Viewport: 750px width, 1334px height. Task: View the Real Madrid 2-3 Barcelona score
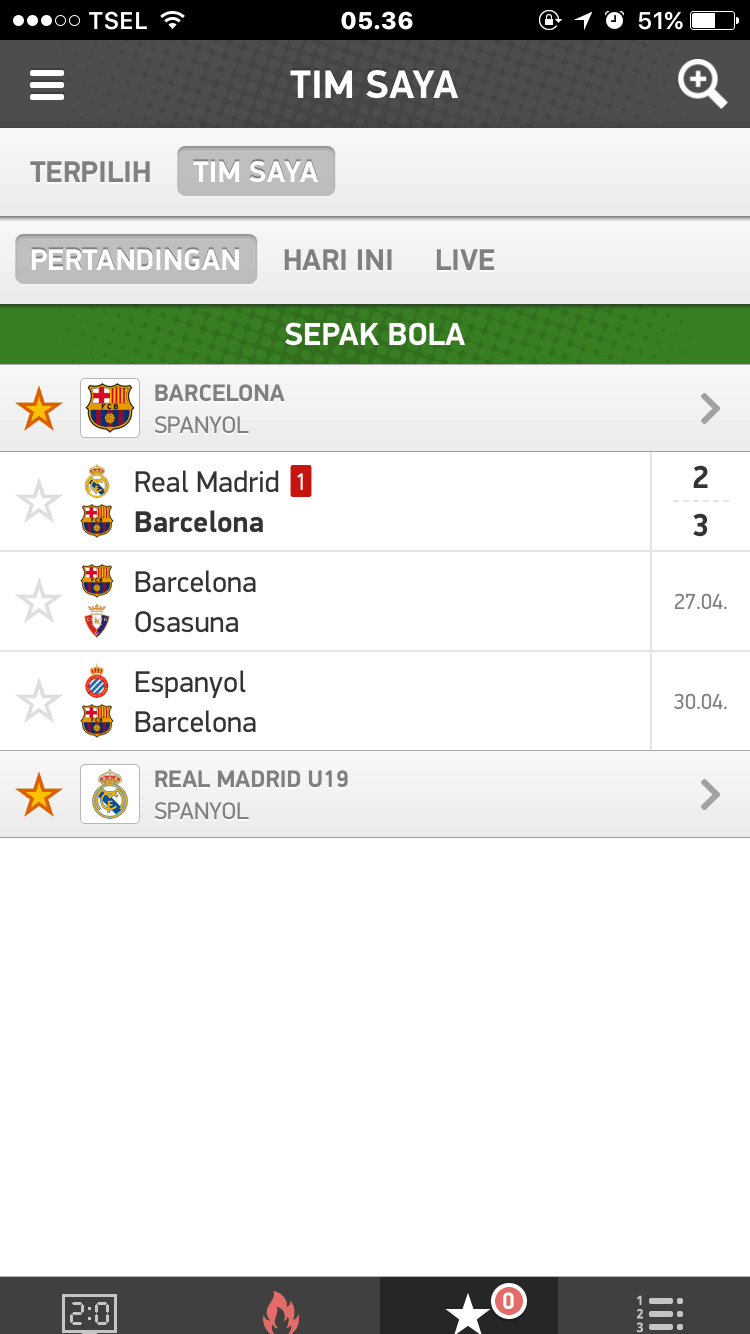click(700, 500)
